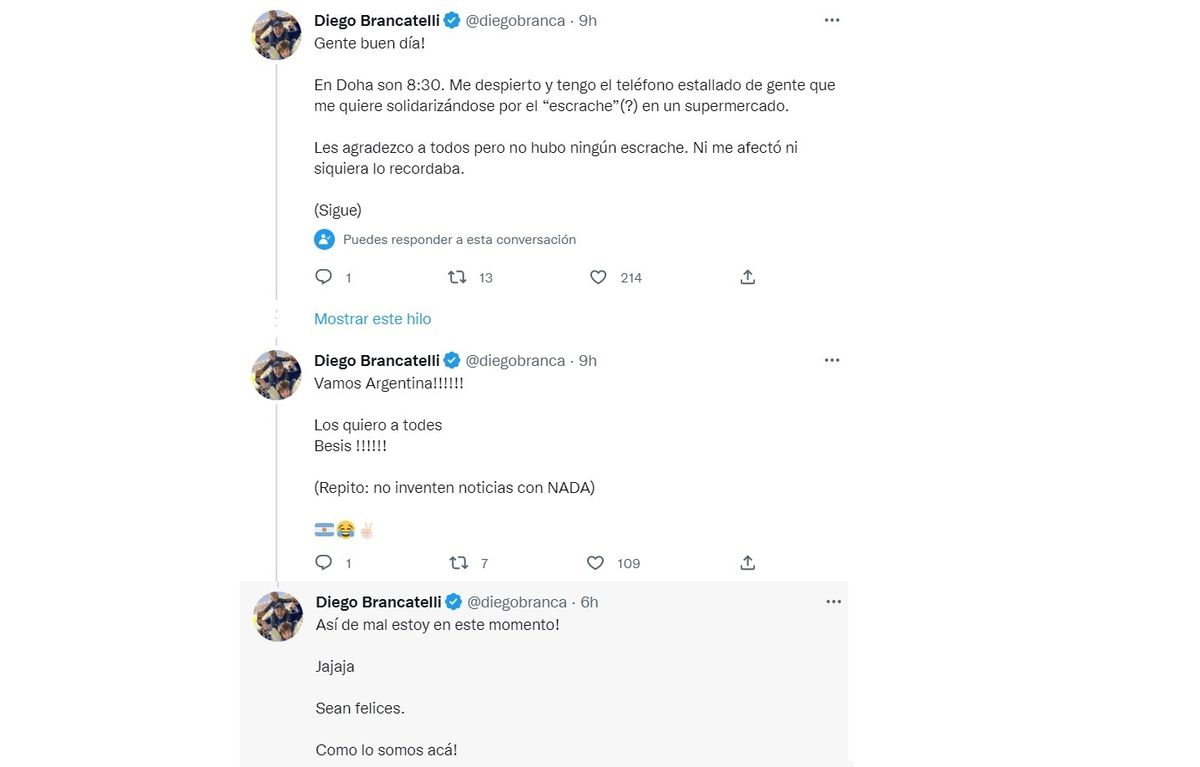This screenshot has height=767, width=1200.
Task: Share the Vamos Argentina tweet
Action: tap(747, 563)
